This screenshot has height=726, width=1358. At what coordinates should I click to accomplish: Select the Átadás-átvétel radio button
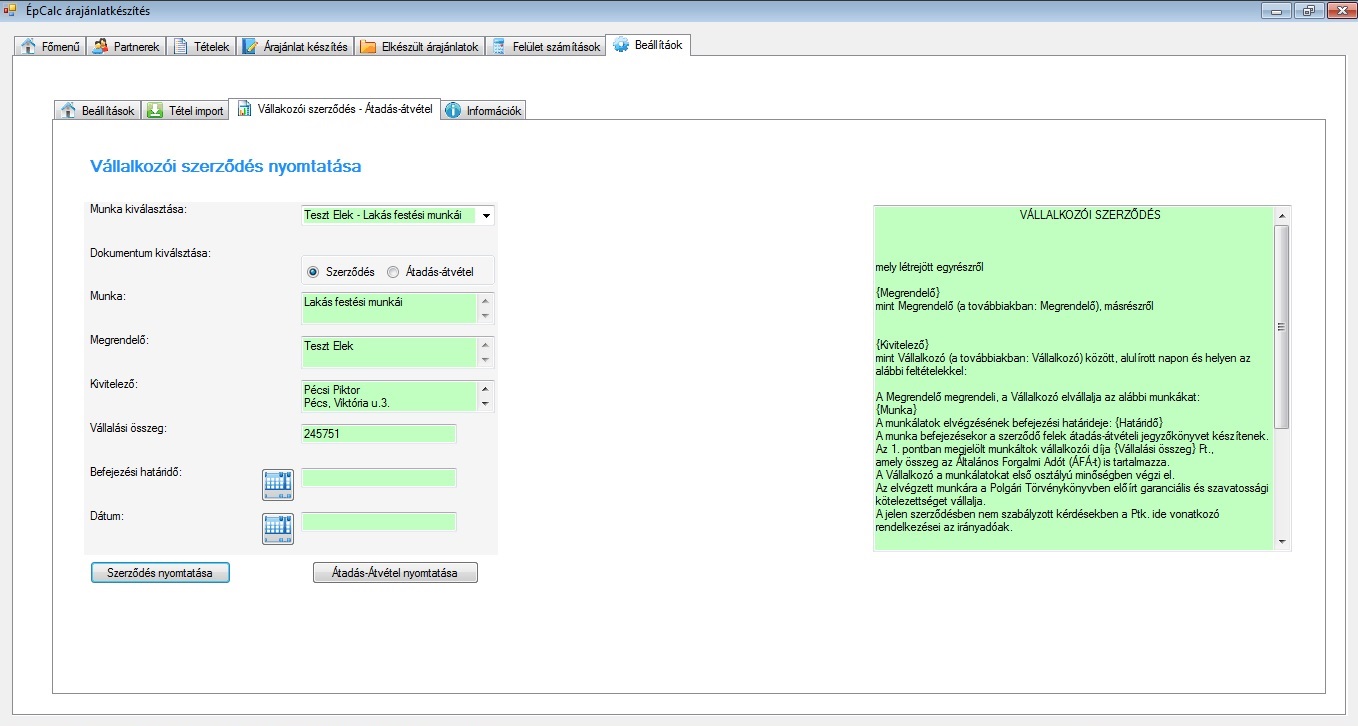(393, 272)
